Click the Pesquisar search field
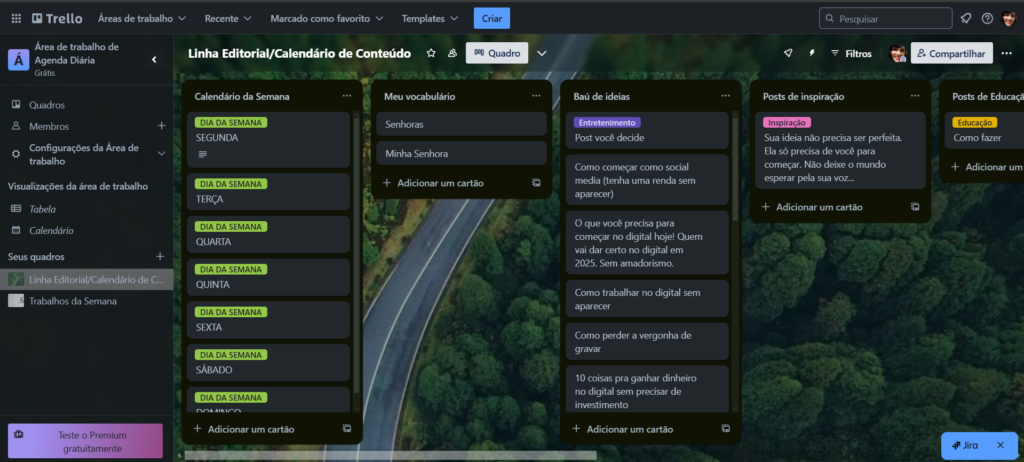 [886, 18]
